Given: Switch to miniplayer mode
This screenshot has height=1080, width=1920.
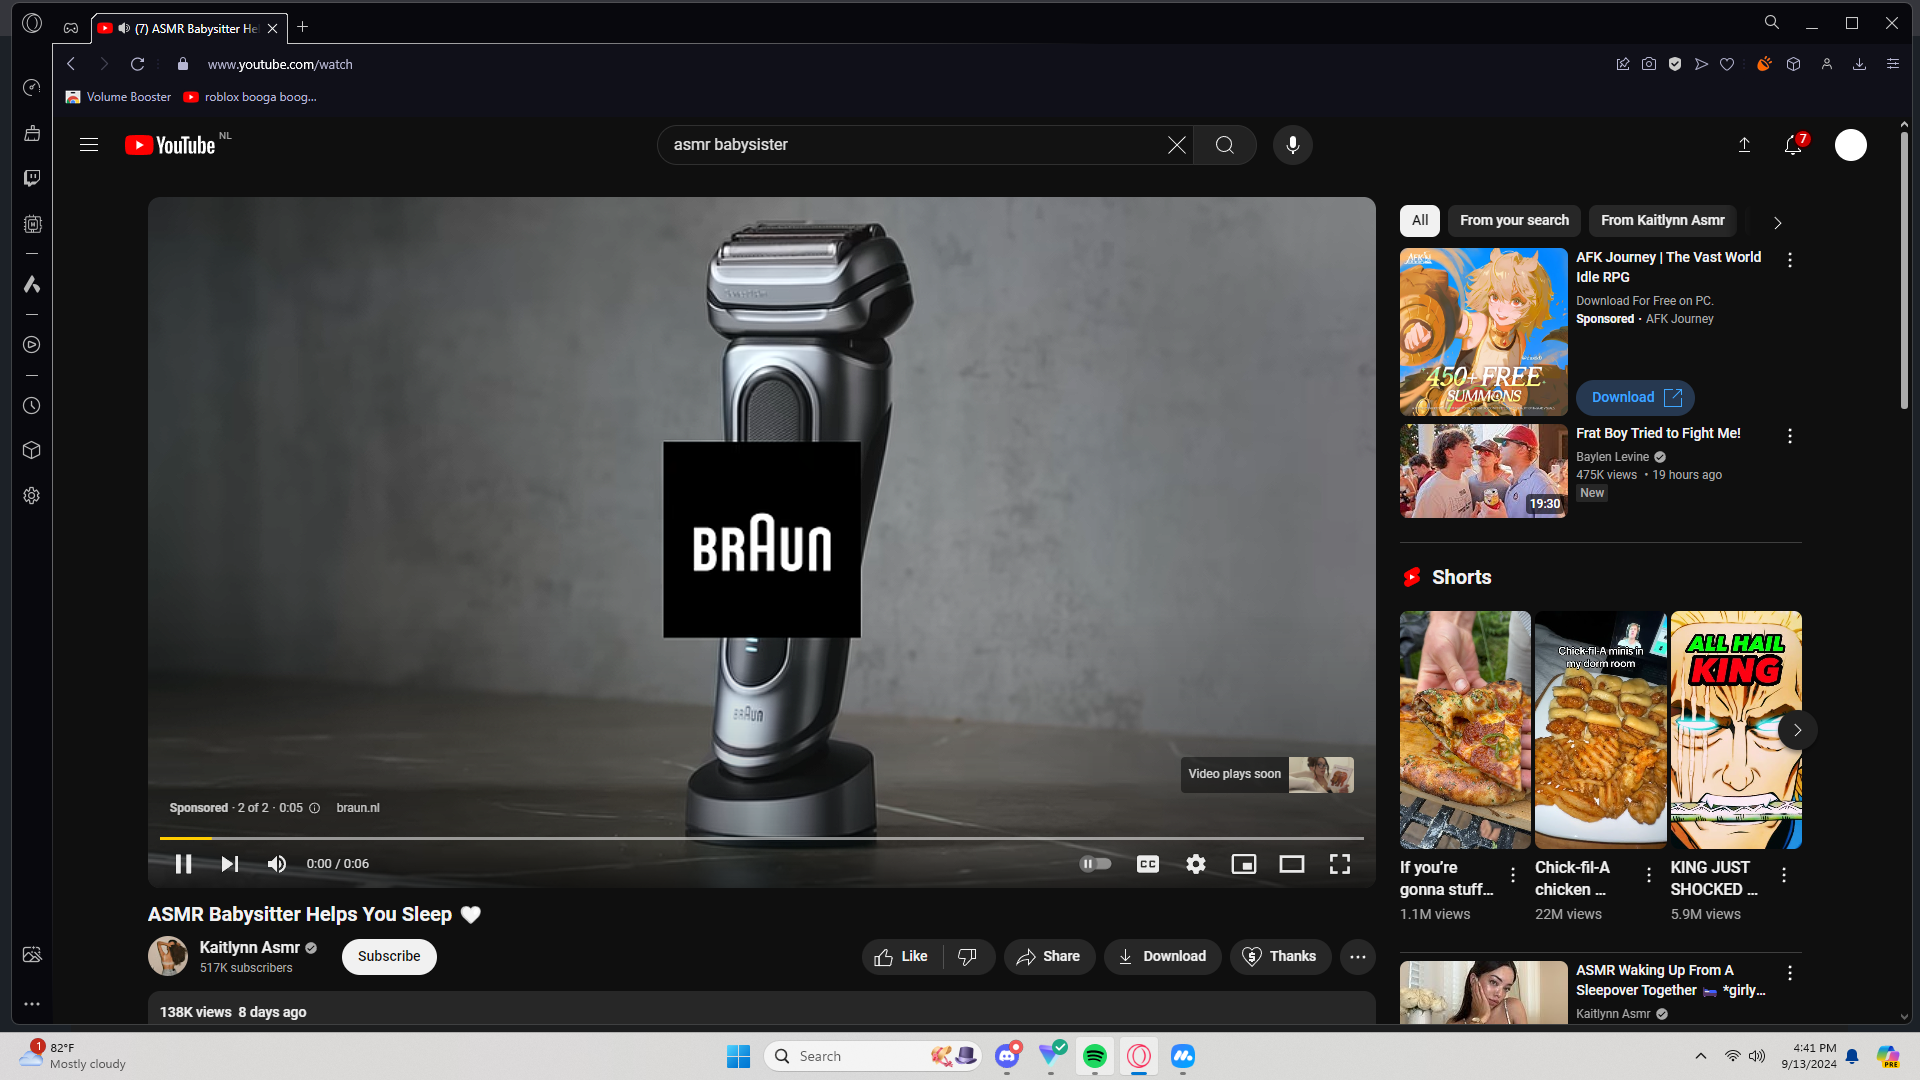Looking at the screenshot, I should coord(1244,864).
